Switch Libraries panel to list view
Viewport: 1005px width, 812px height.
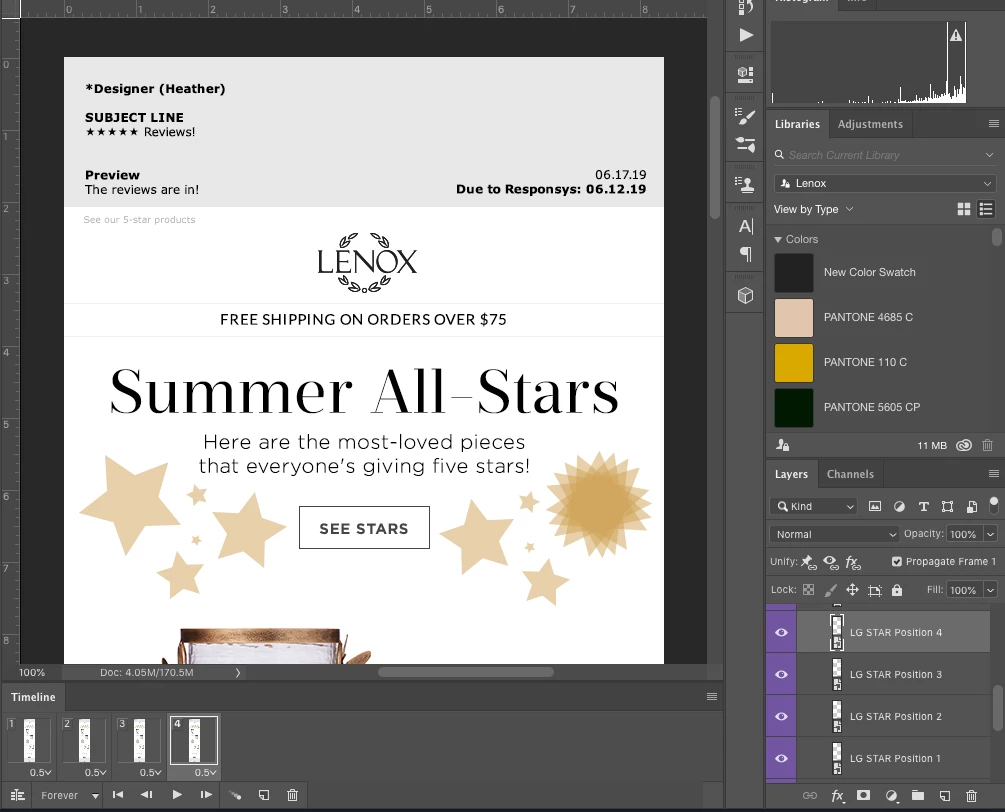tap(986, 209)
